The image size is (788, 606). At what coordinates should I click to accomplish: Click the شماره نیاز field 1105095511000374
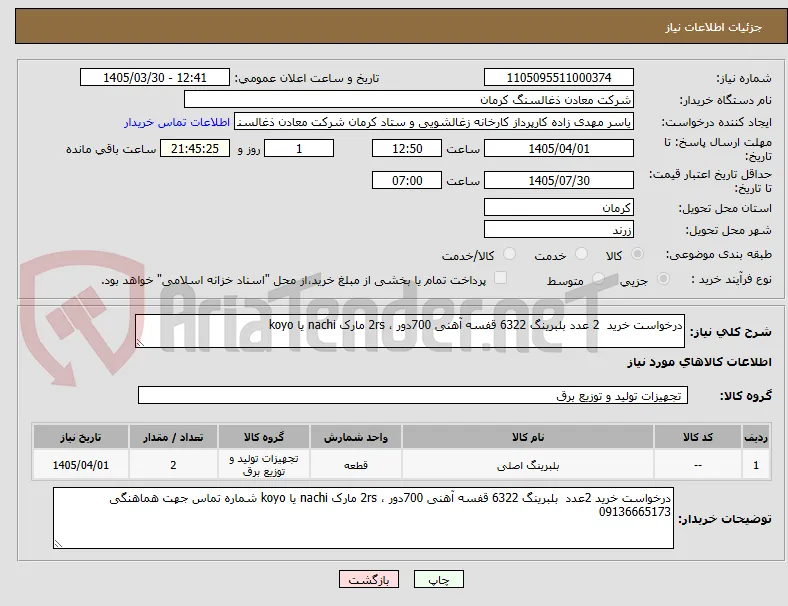559,77
